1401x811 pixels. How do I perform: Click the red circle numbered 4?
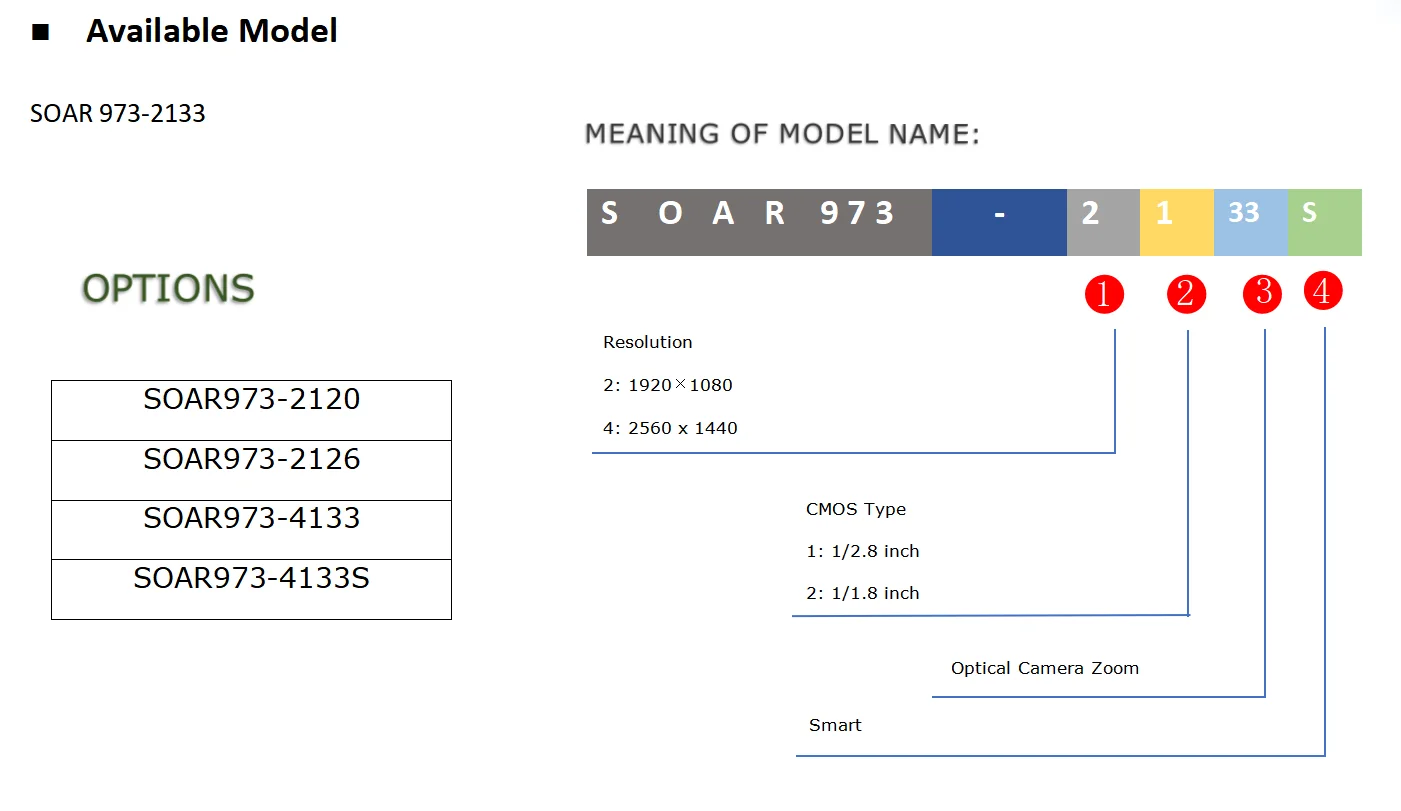pyautogui.click(x=1322, y=292)
